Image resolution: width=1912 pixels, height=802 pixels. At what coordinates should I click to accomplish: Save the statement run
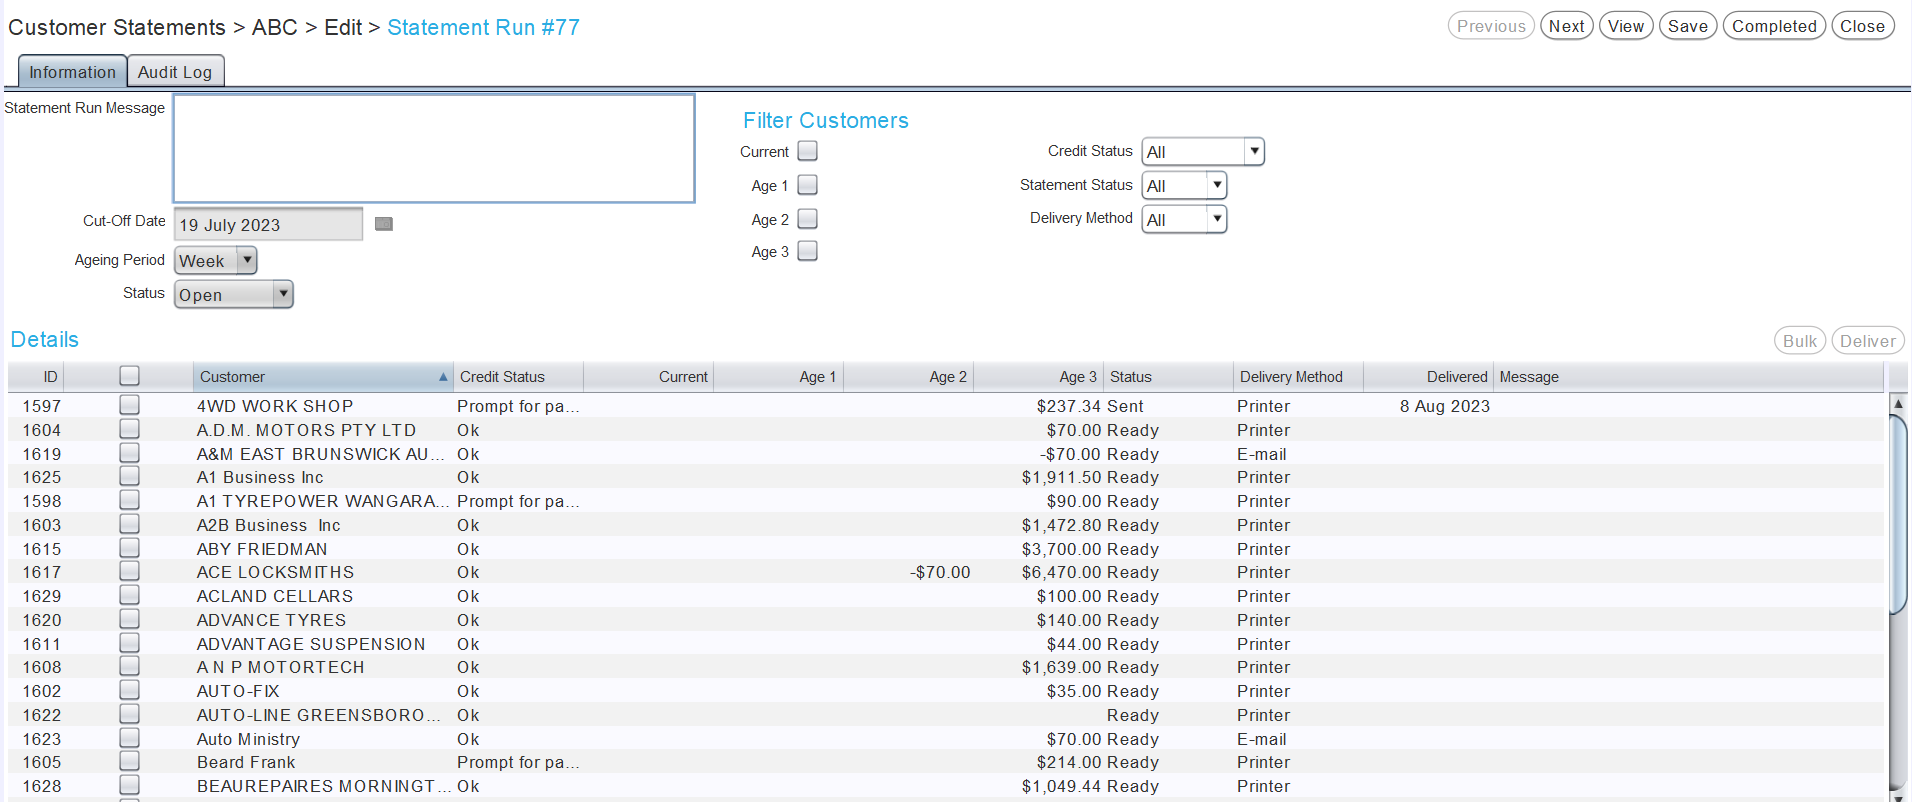pos(1688,26)
